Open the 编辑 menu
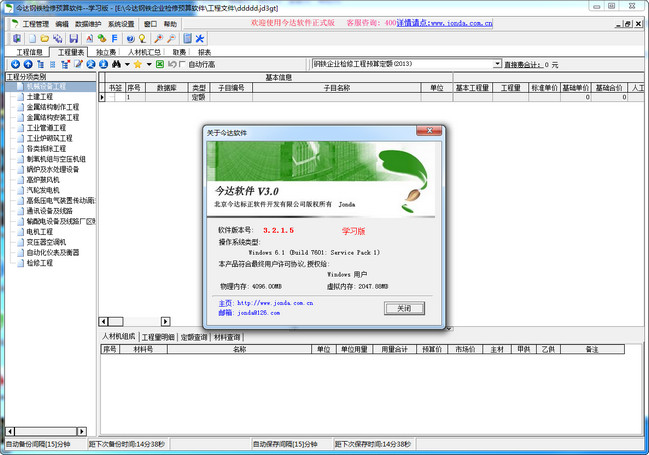Viewport: 649px width, 455px height. (x=62, y=24)
